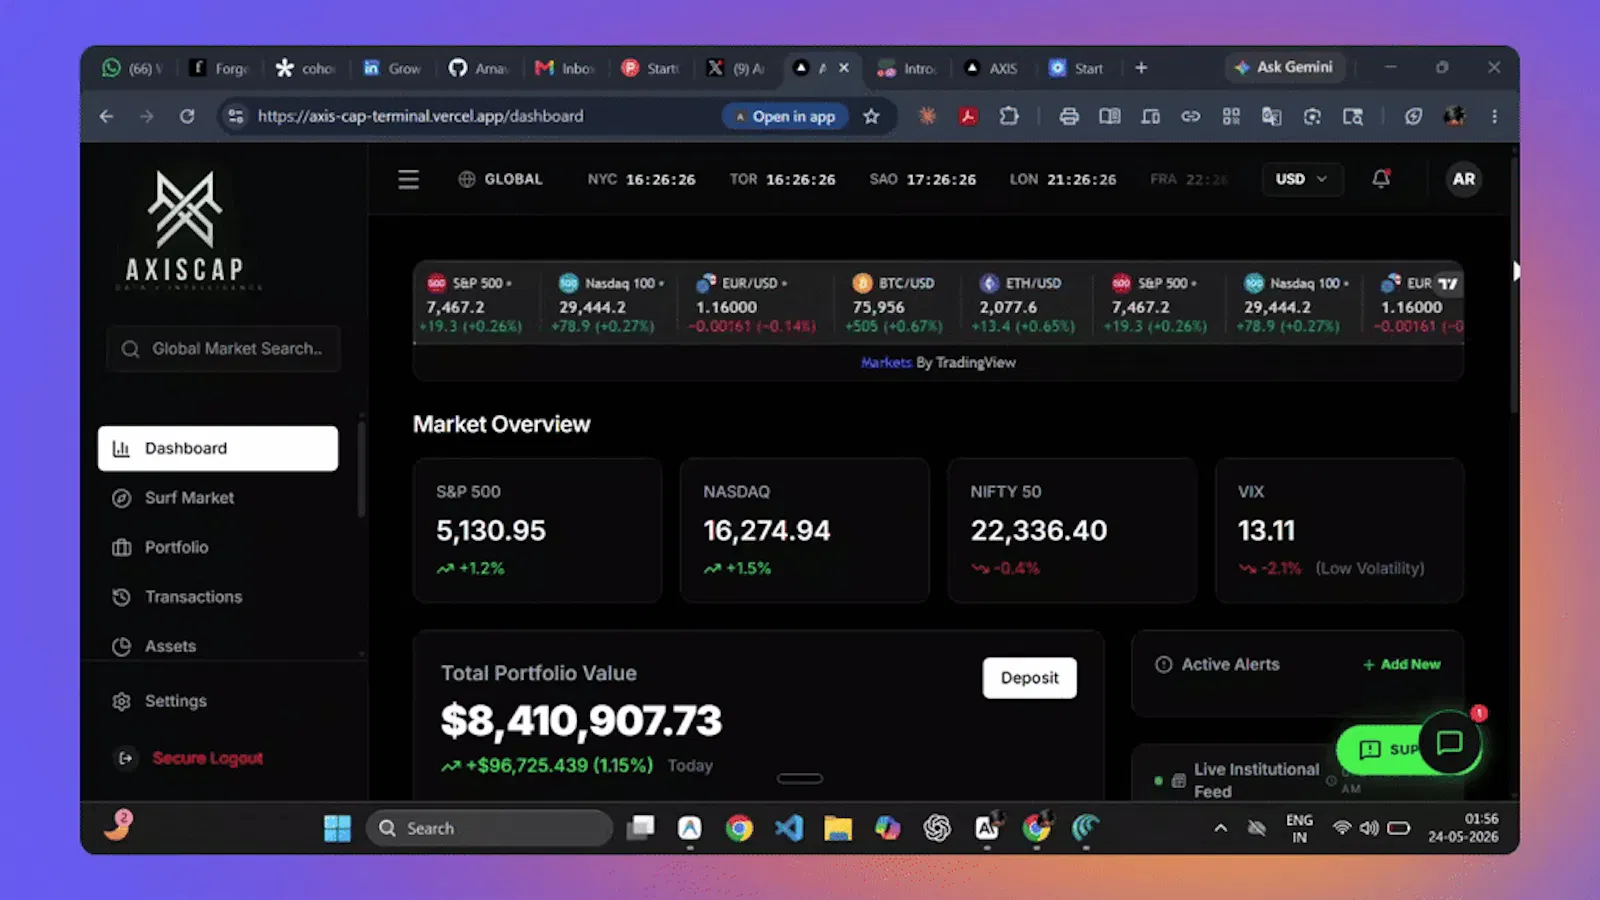Image resolution: width=1600 pixels, height=900 pixels.
Task: Click the copy link toolbar icon
Action: [1190, 117]
